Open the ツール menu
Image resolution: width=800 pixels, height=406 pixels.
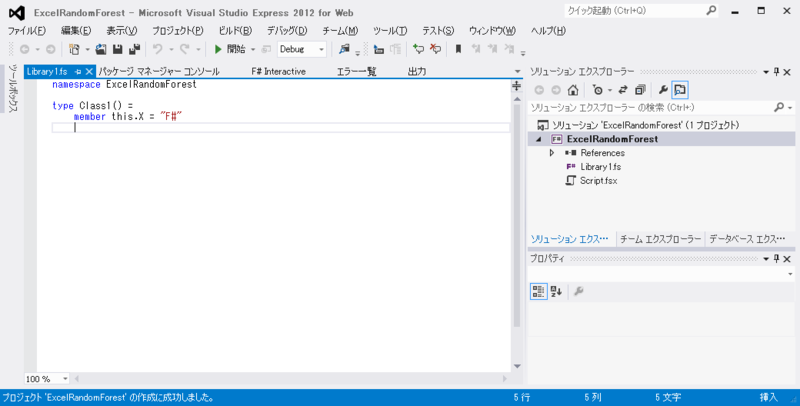pyautogui.click(x=390, y=31)
